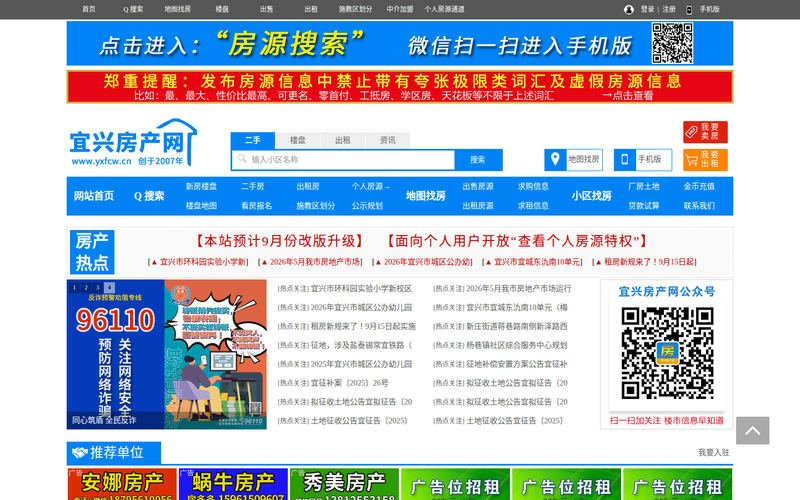Open 个人房源→ in the blue nav

point(371,187)
